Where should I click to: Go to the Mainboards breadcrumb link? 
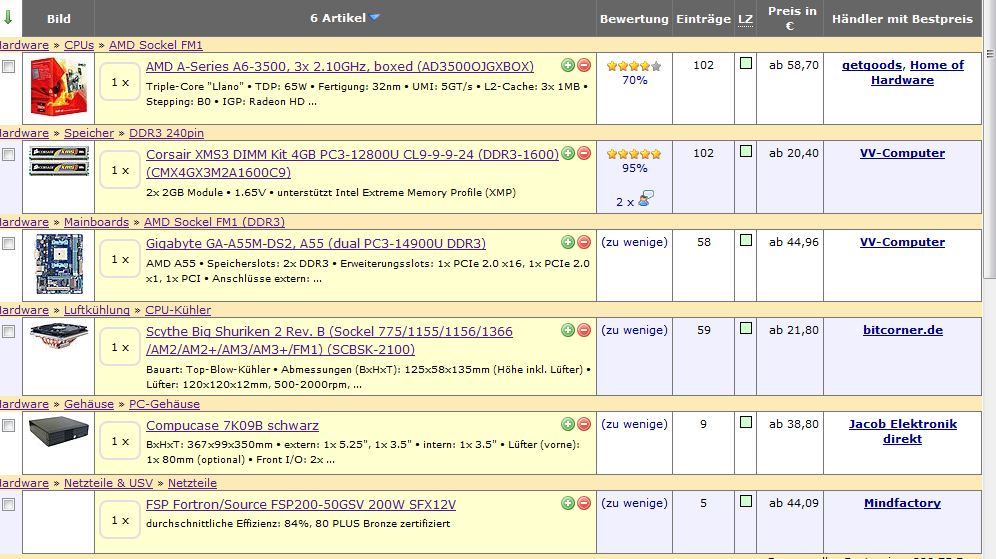pyautogui.click(x=97, y=222)
